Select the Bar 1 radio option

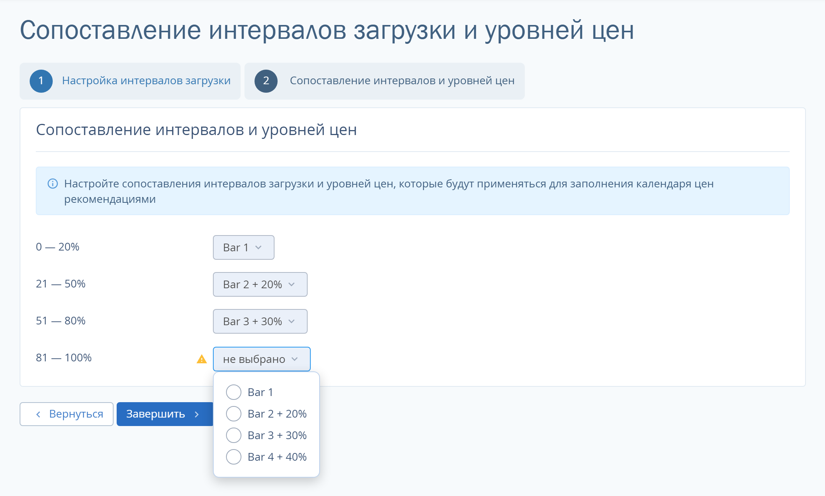(x=234, y=392)
